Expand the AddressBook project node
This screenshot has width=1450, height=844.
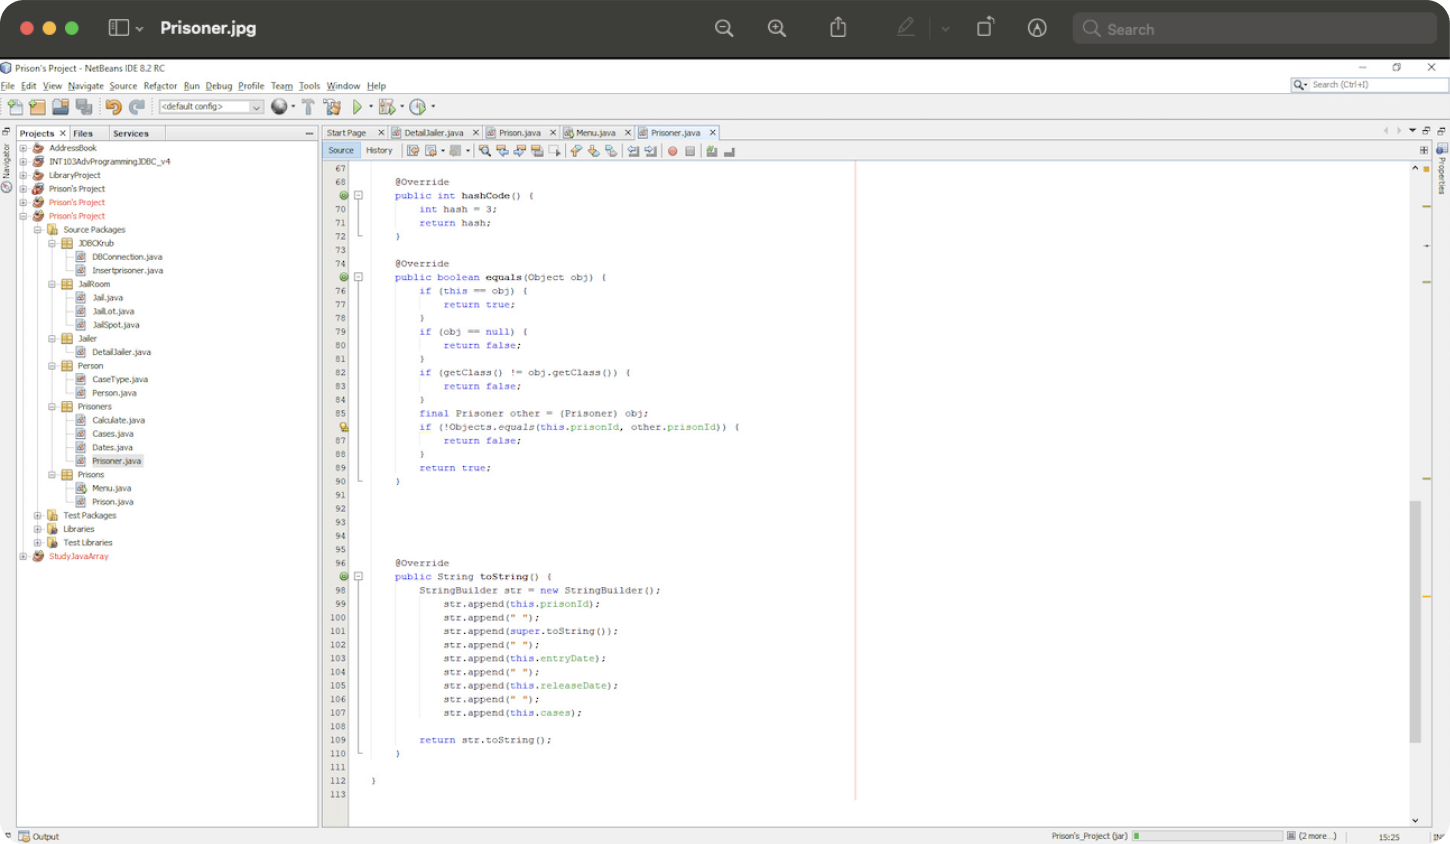click(23, 148)
